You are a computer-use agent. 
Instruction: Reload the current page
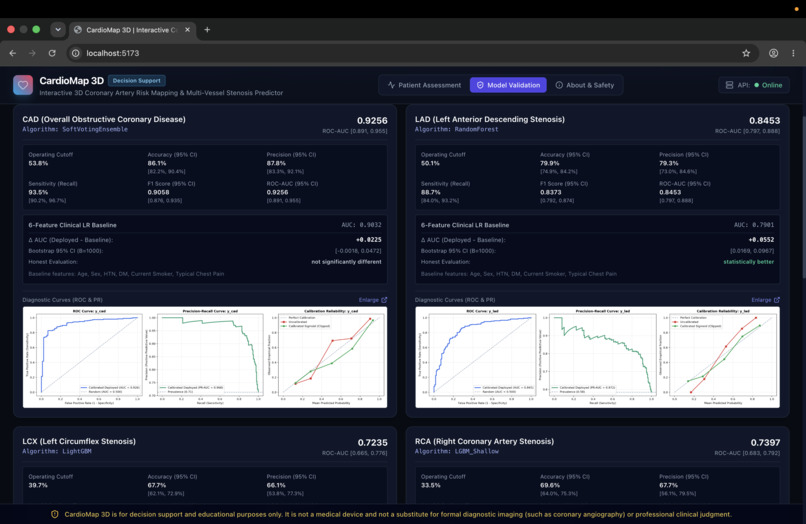point(52,53)
